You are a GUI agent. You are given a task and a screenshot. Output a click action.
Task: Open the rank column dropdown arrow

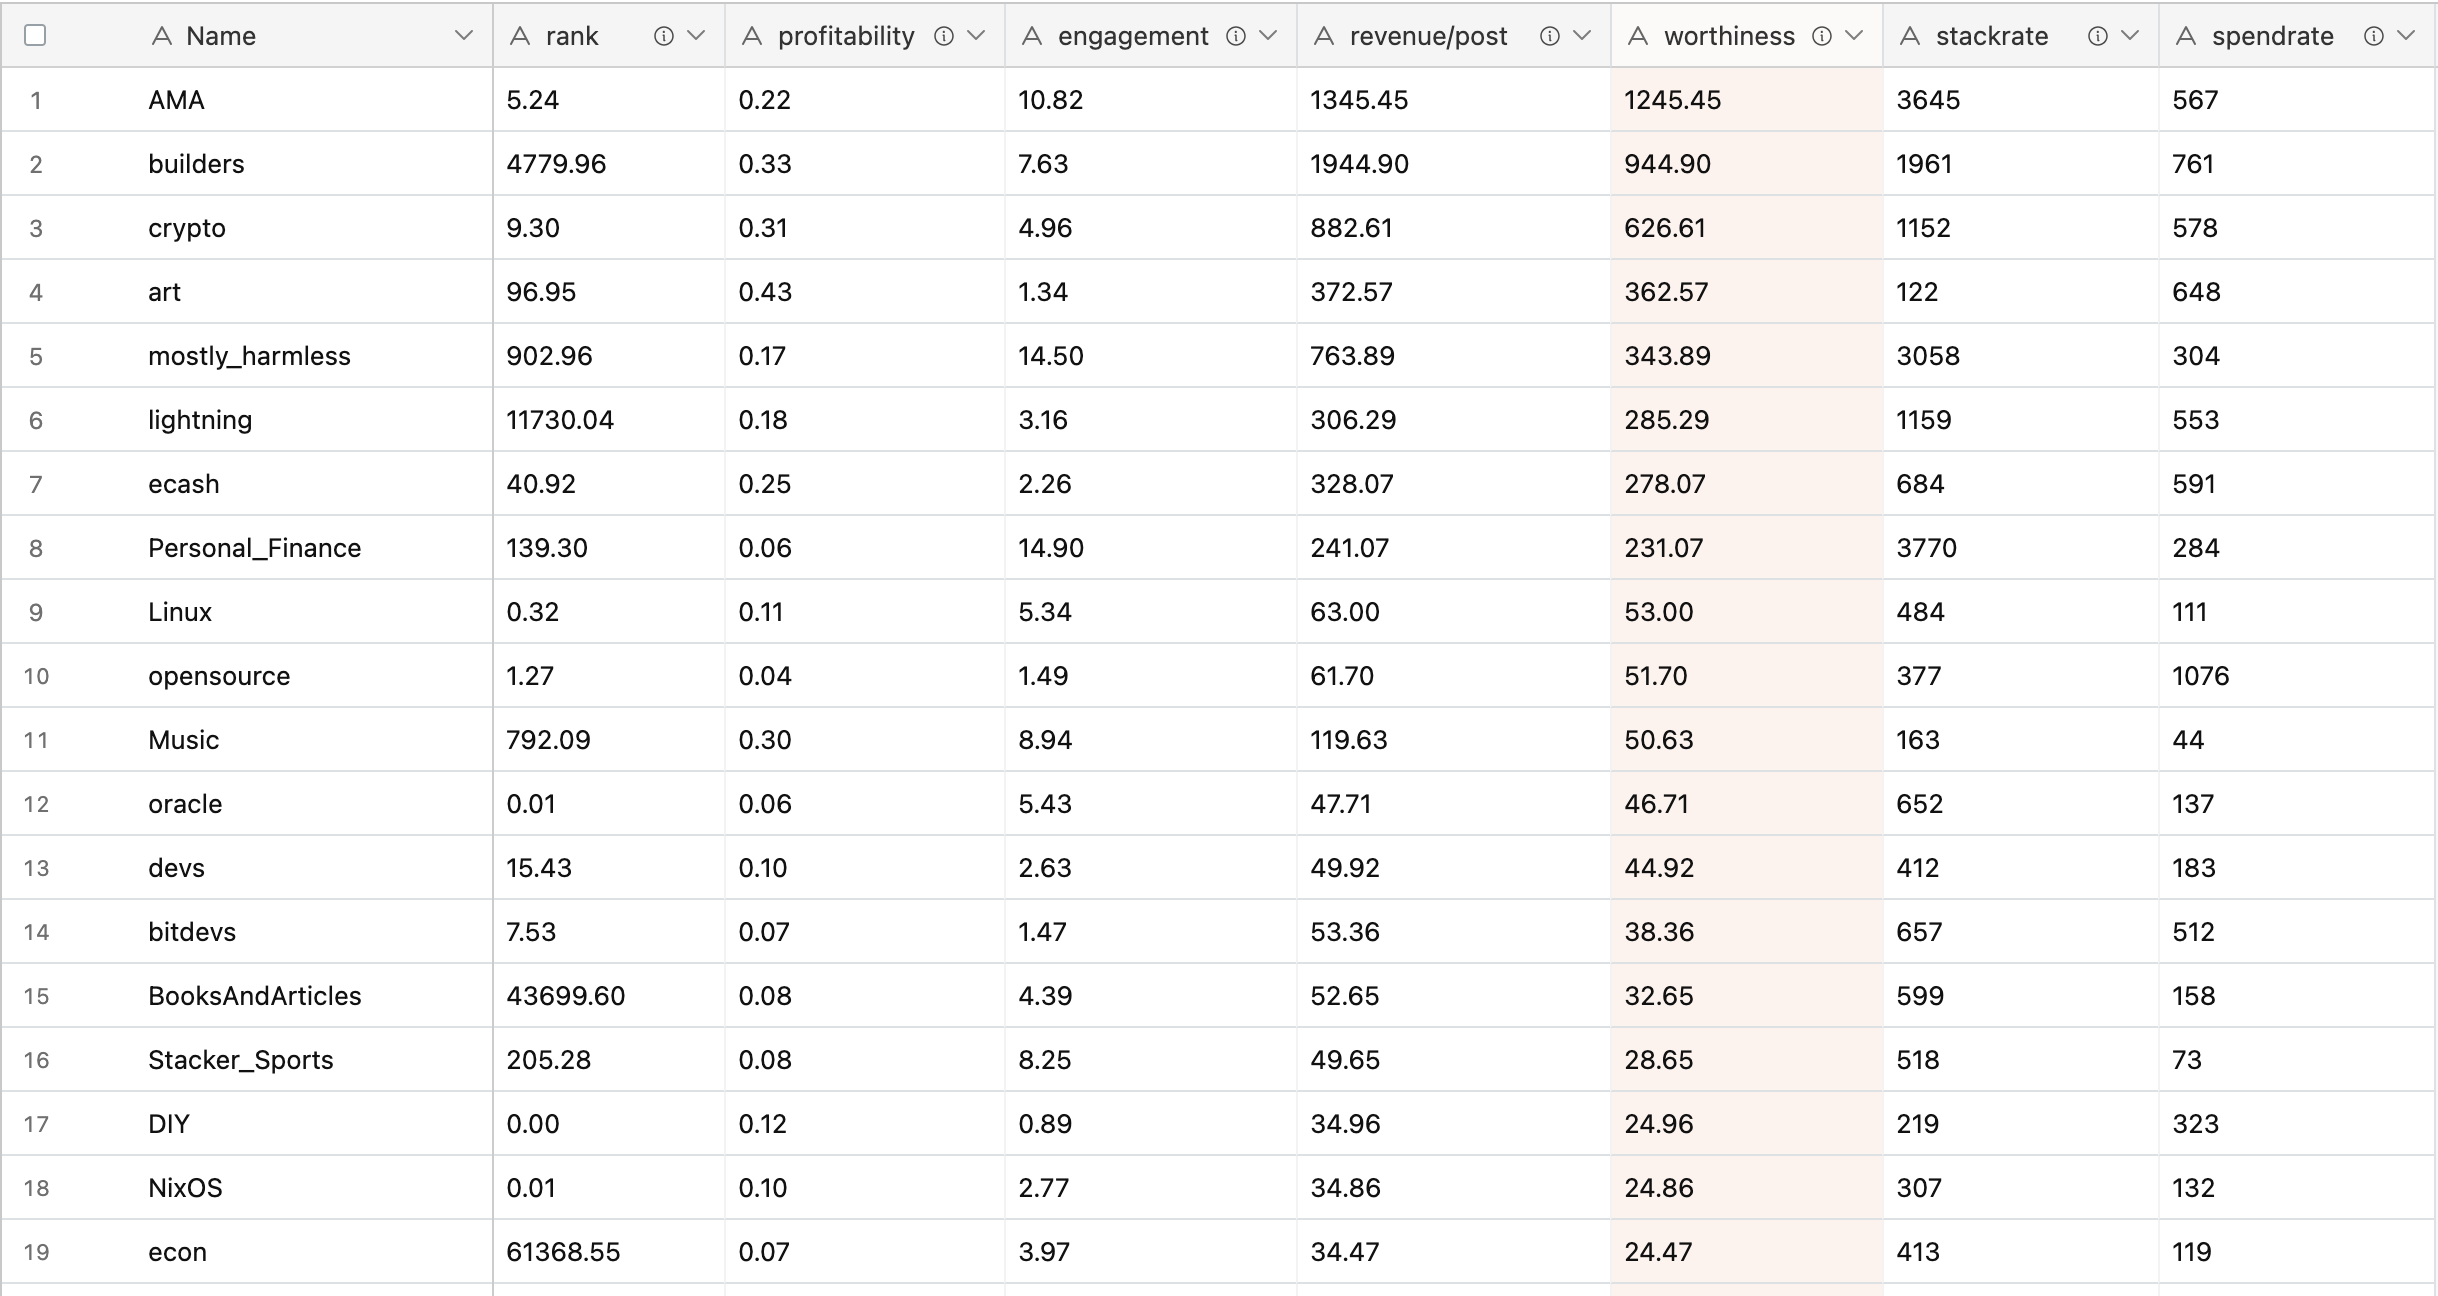[697, 36]
